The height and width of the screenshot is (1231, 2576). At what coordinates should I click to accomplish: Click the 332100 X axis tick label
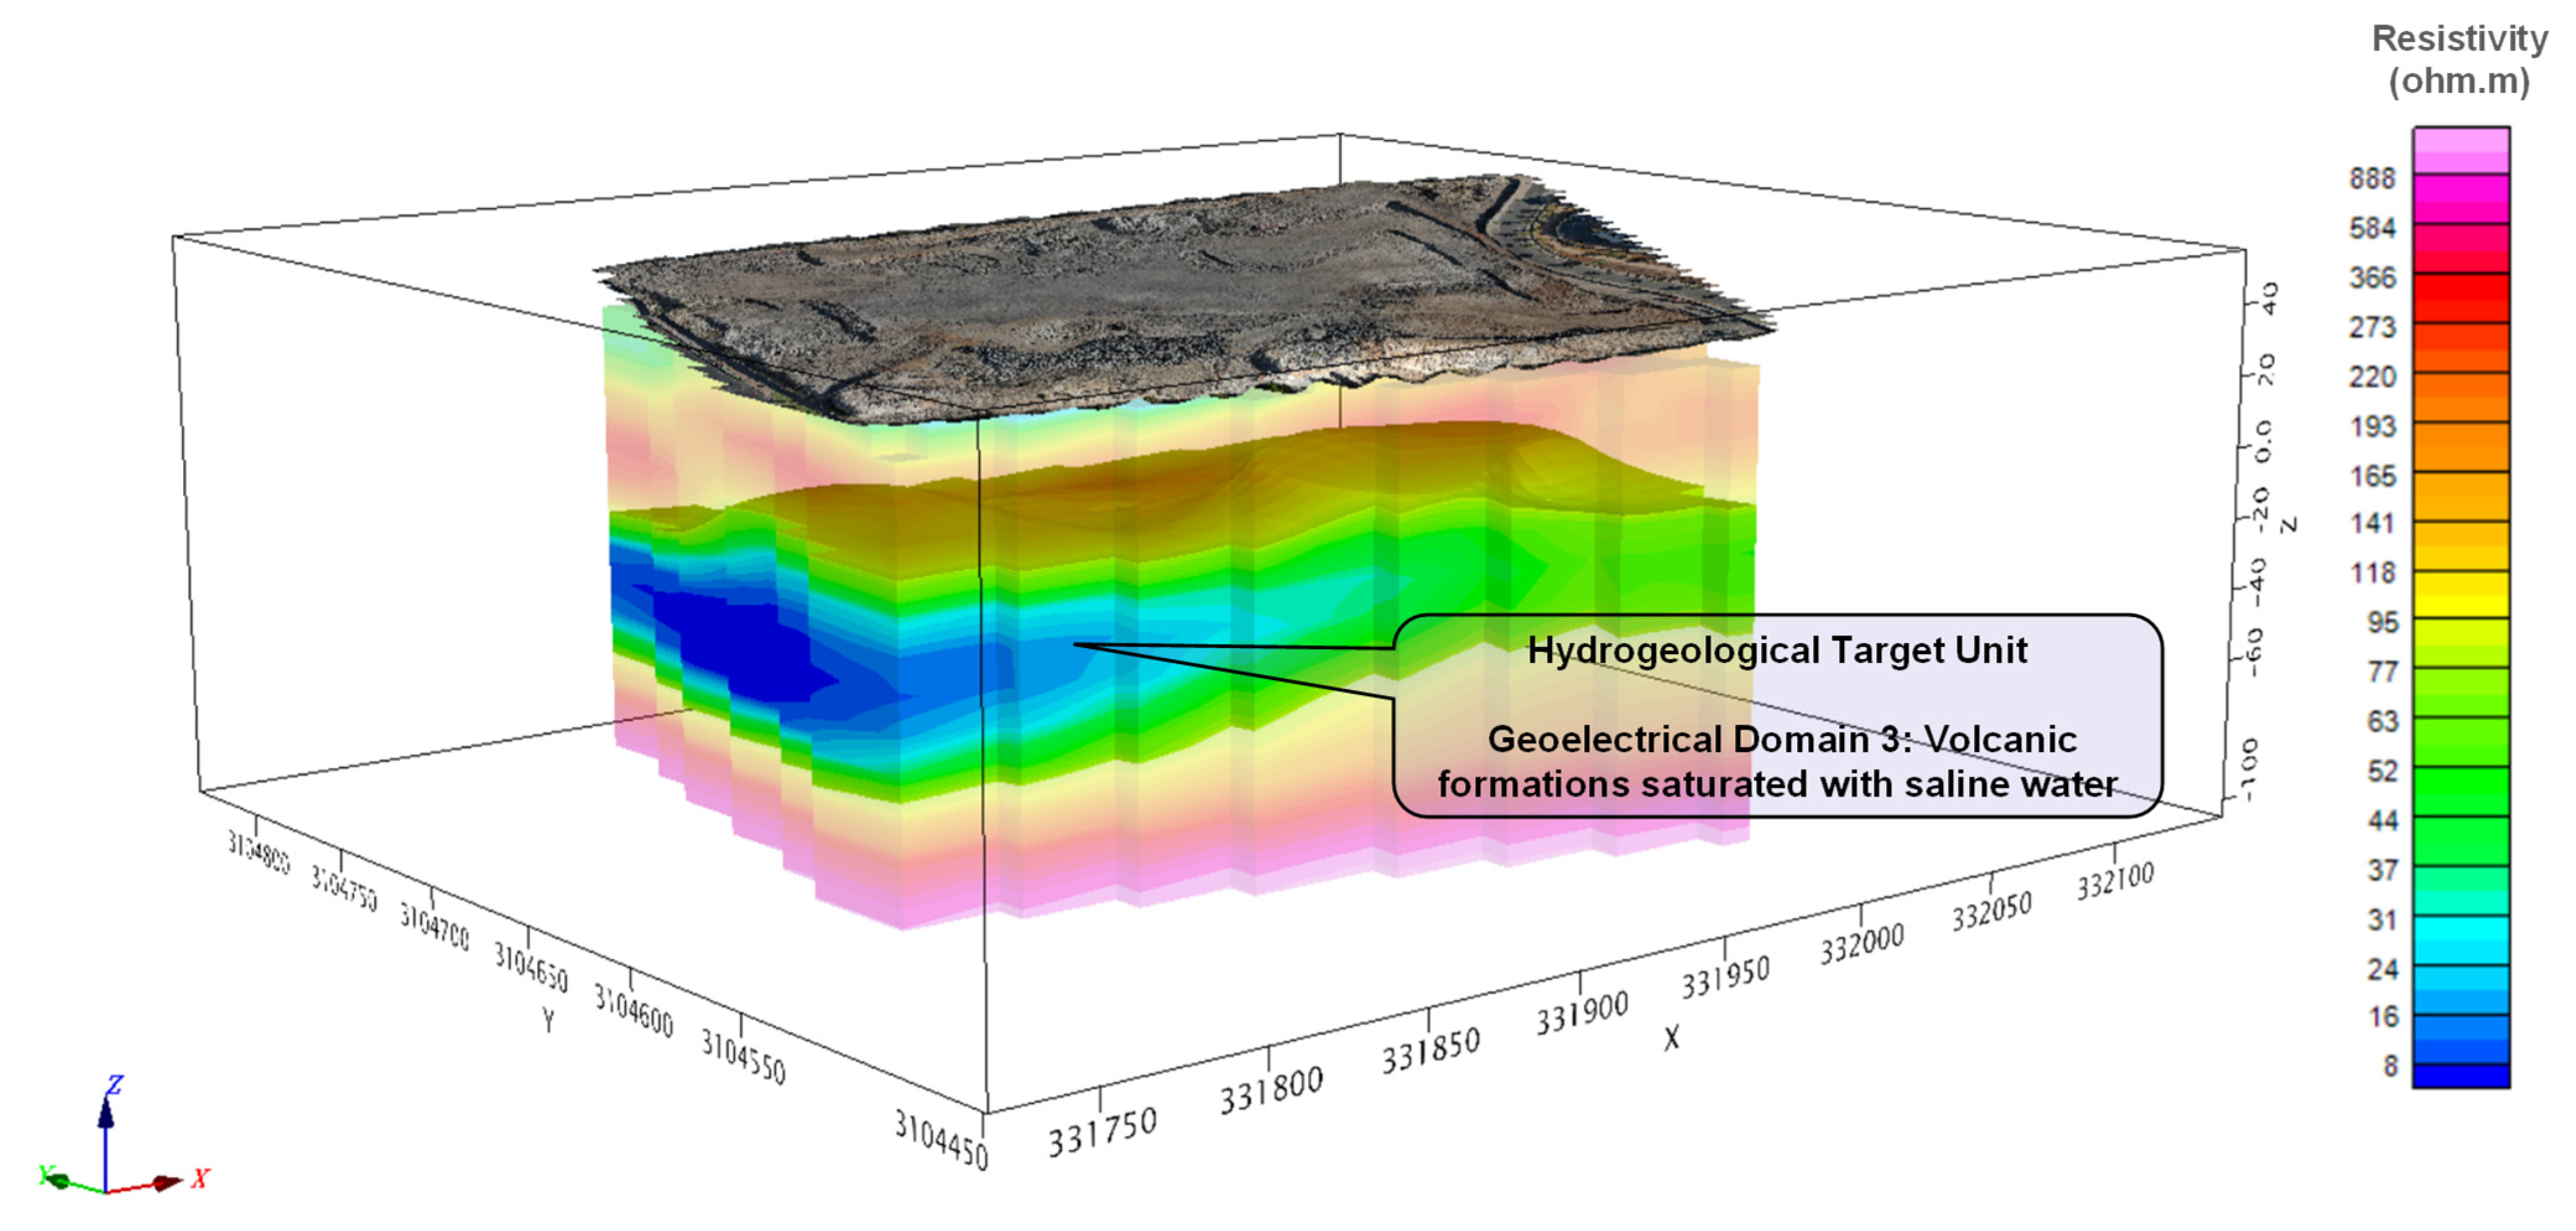click(x=2114, y=883)
